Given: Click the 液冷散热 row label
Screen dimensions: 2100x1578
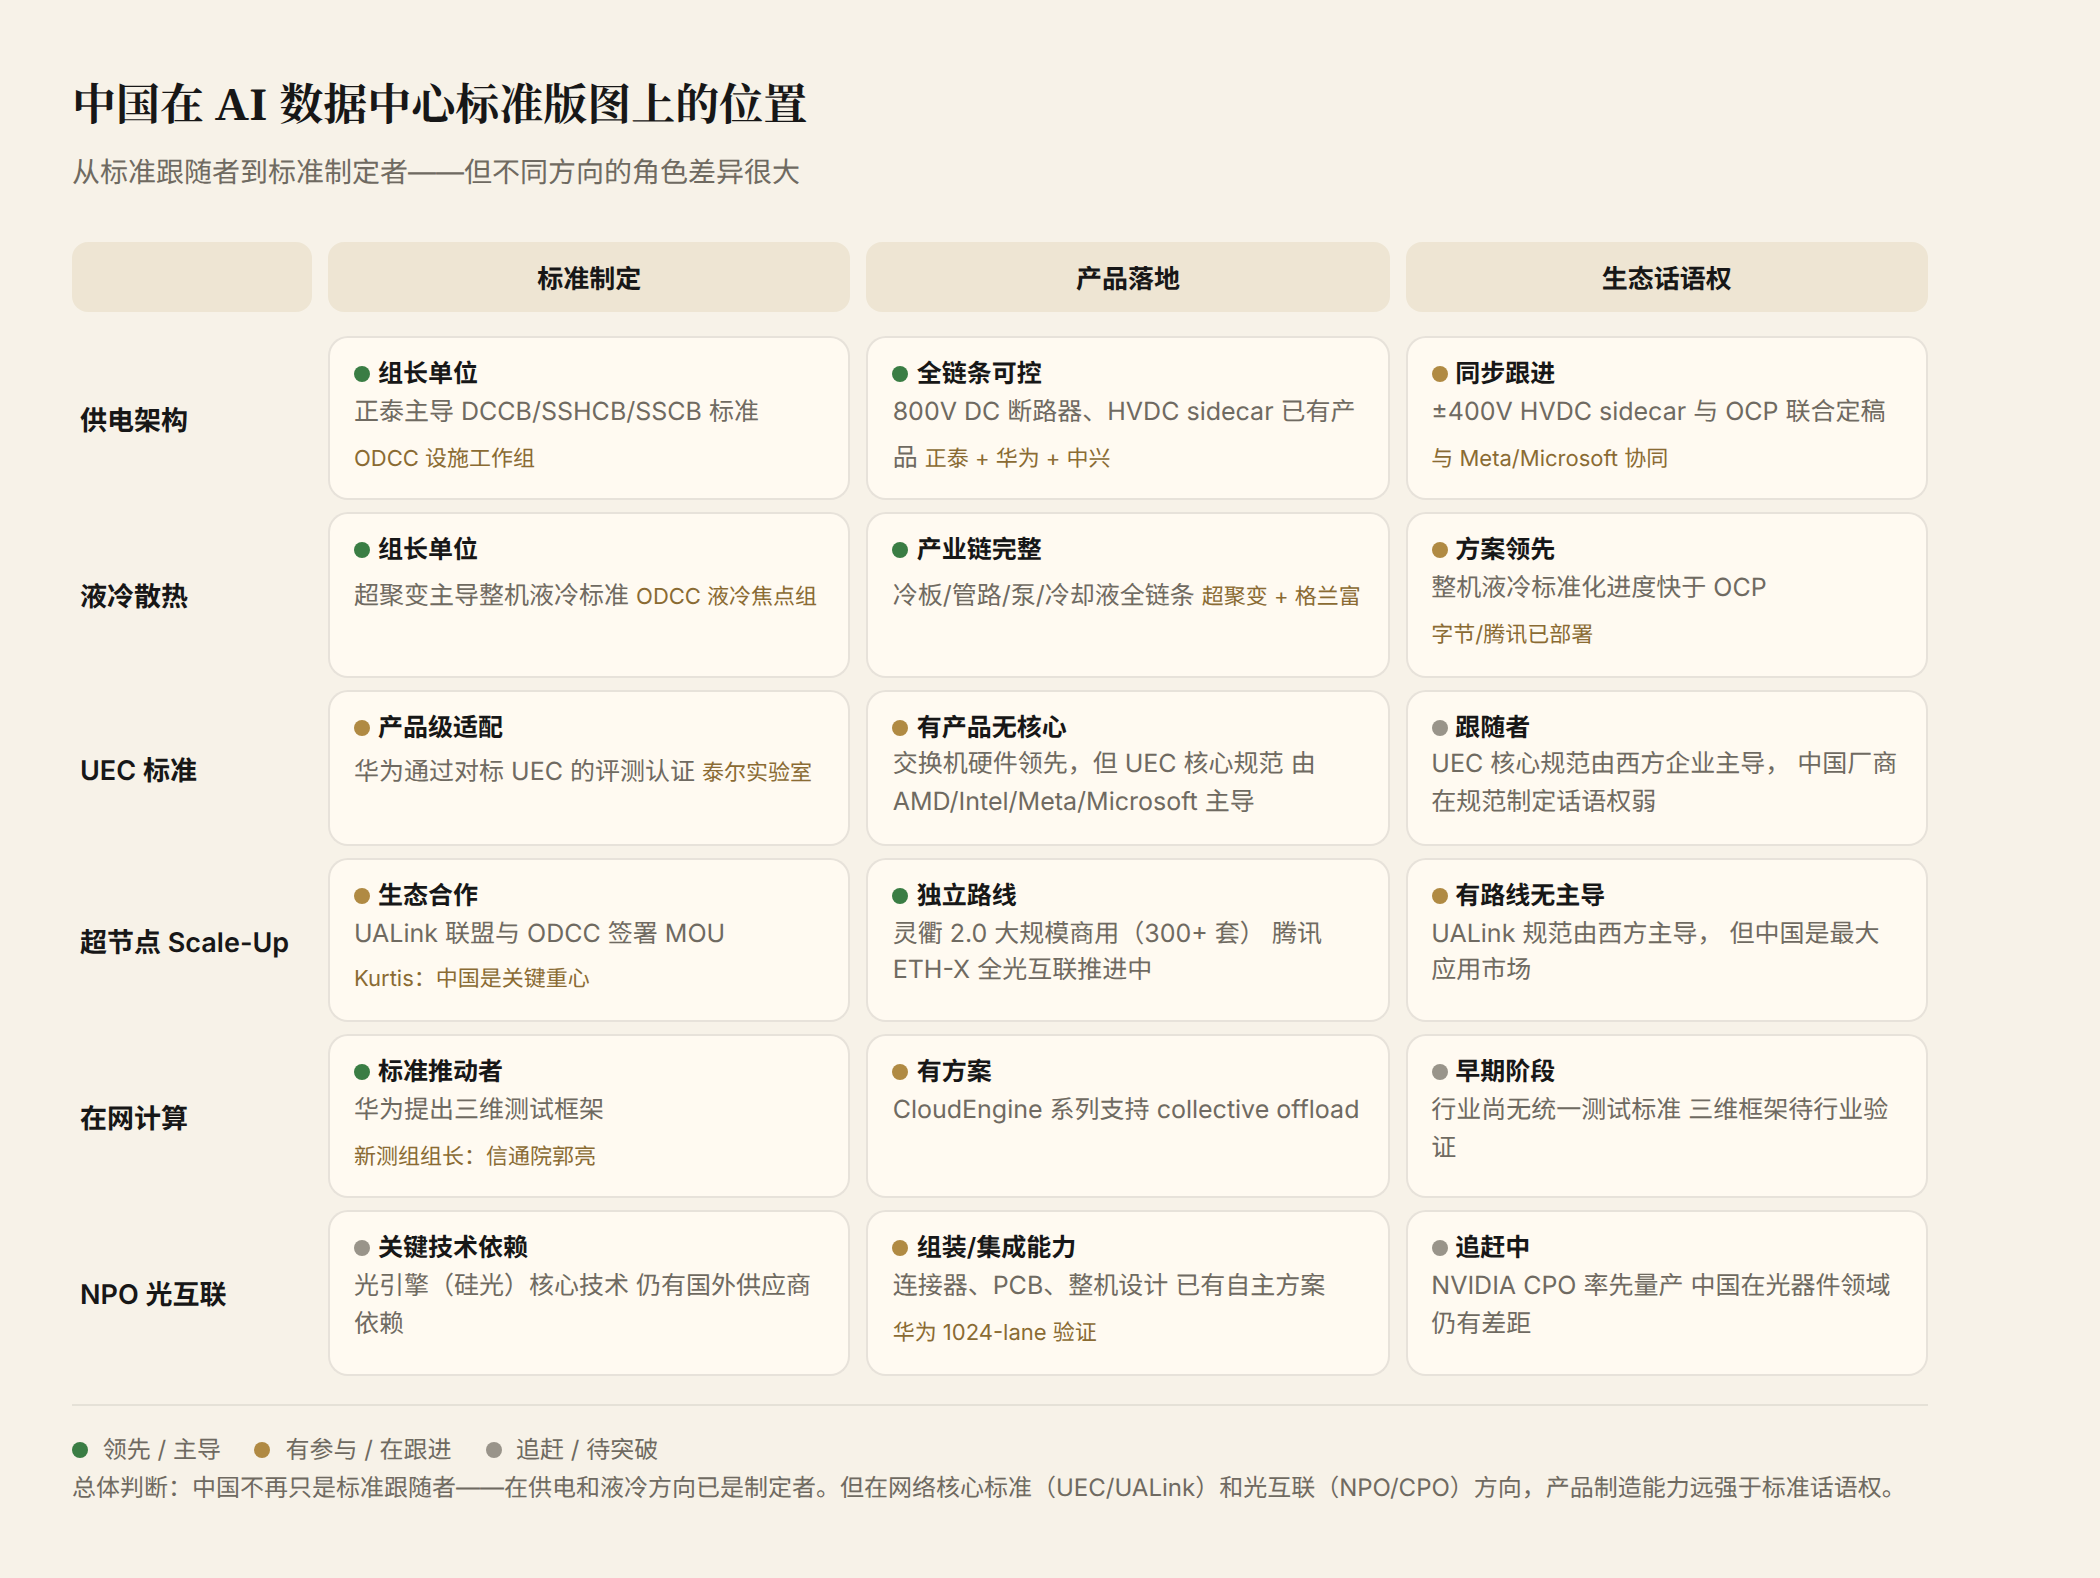Looking at the screenshot, I should tap(134, 596).
